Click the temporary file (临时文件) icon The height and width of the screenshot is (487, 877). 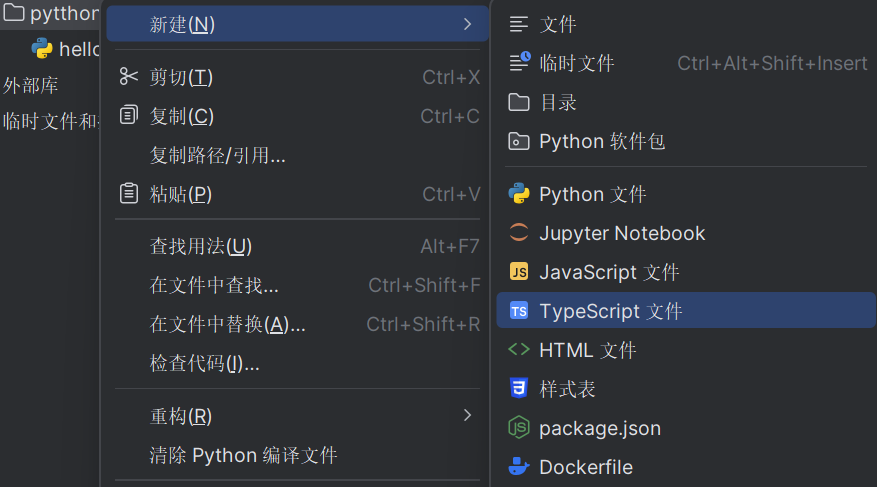(x=519, y=63)
